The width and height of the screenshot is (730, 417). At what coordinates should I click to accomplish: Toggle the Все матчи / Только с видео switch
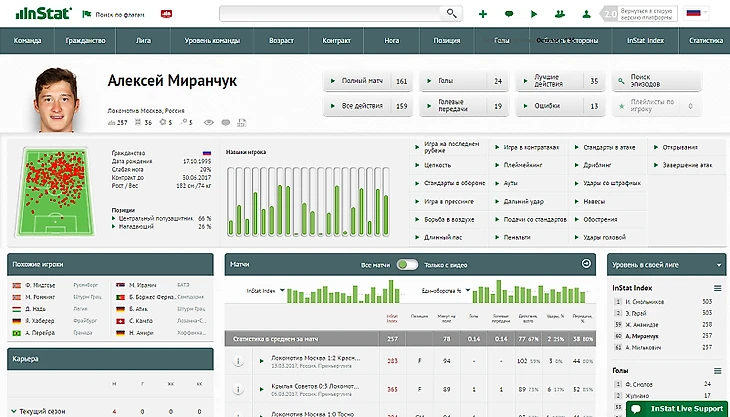tap(407, 265)
